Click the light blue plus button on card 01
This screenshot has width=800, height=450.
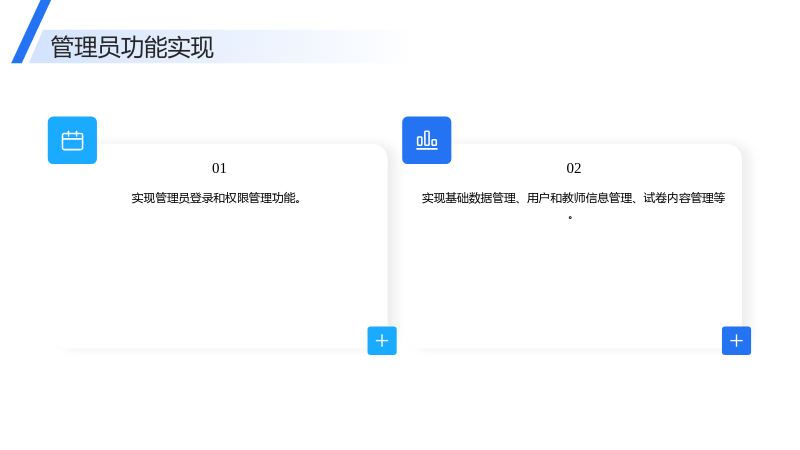point(382,341)
